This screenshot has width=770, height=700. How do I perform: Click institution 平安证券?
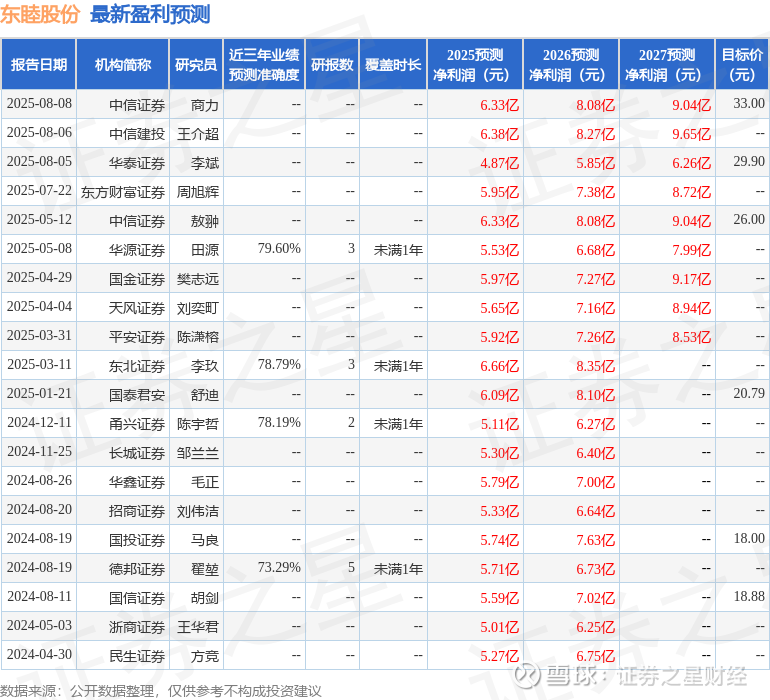pos(137,337)
